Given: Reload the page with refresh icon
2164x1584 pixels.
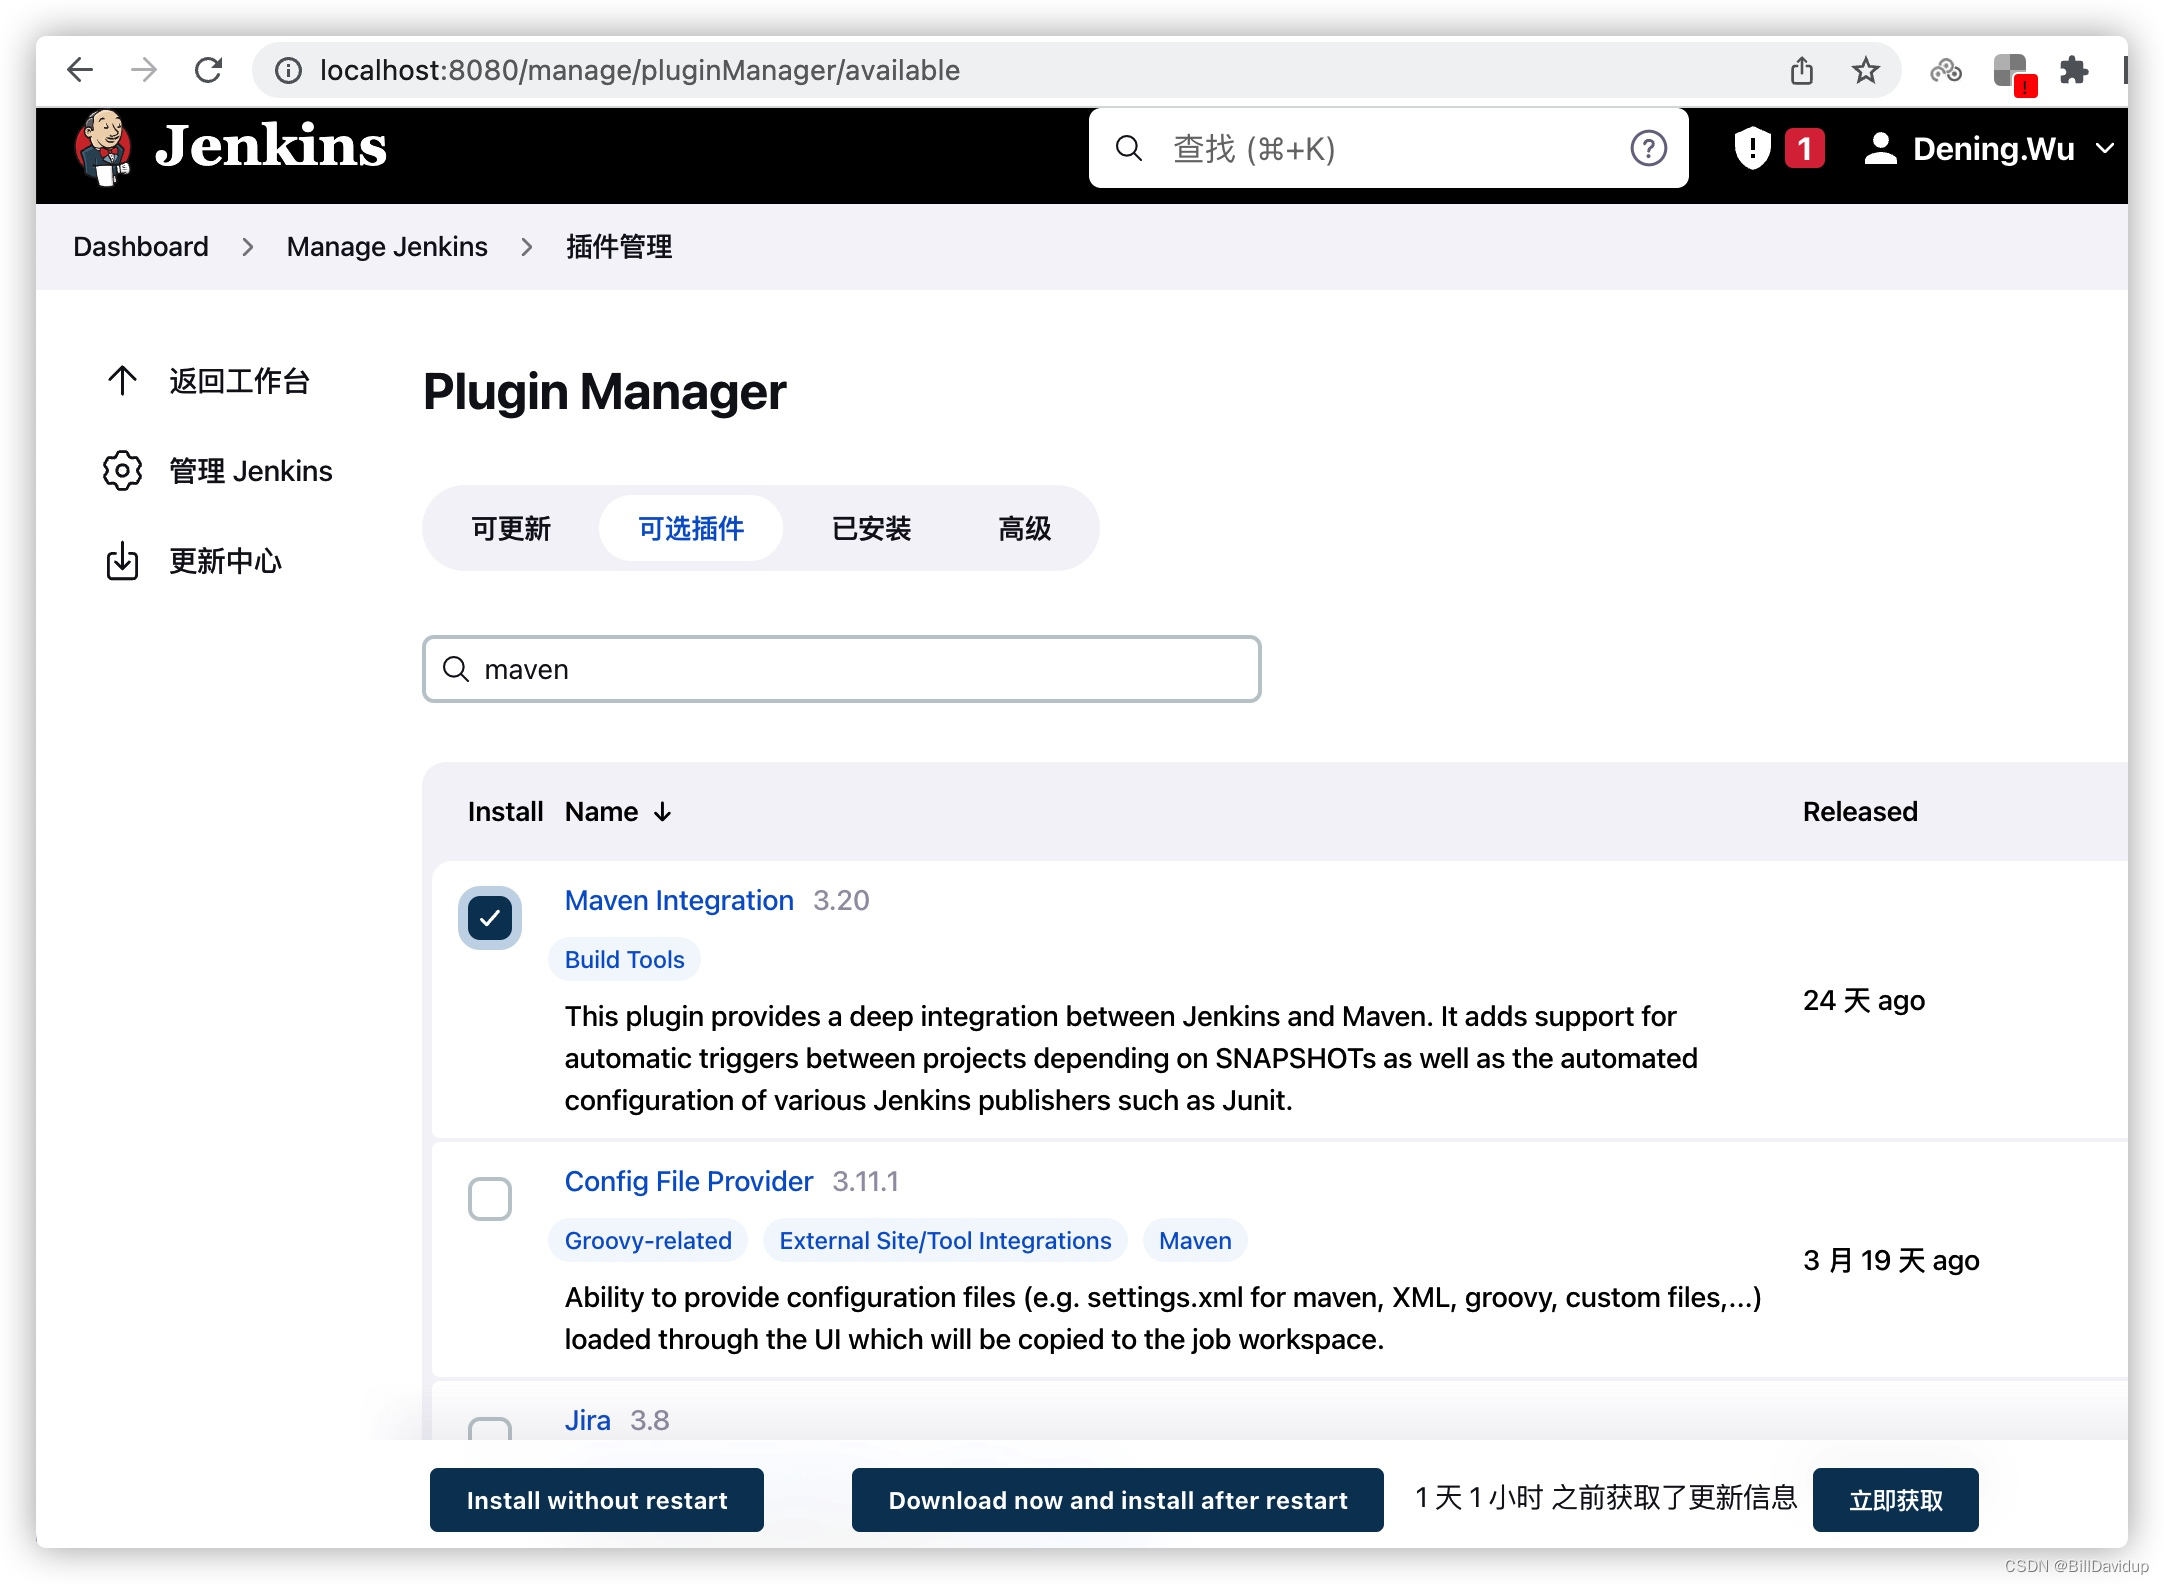Looking at the screenshot, I should [x=208, y=70].
